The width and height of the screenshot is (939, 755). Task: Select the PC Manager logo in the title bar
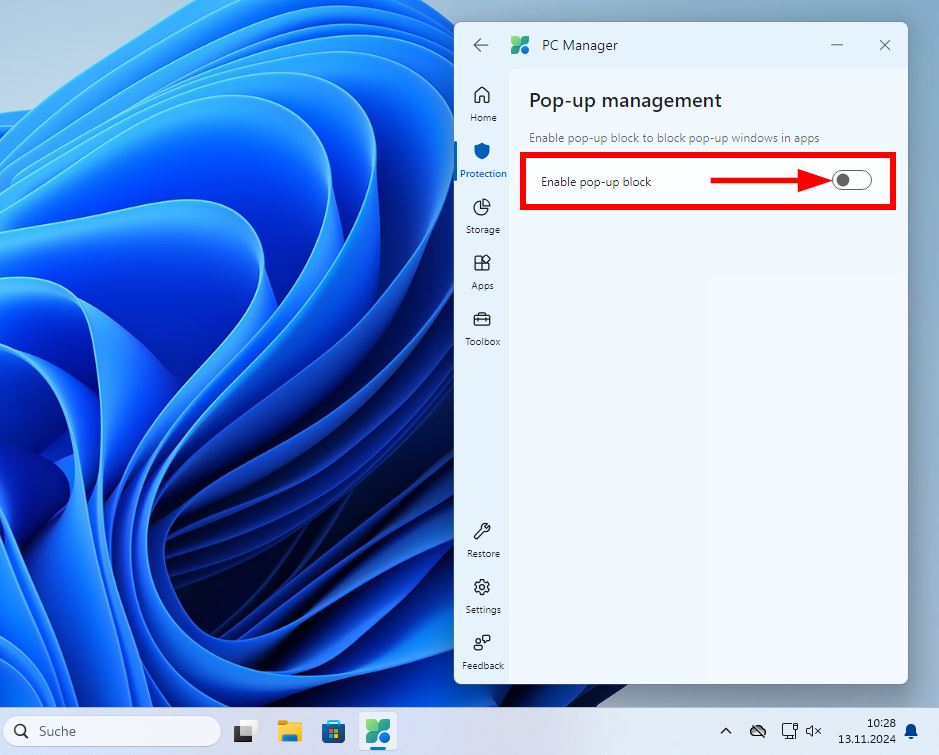520,45
